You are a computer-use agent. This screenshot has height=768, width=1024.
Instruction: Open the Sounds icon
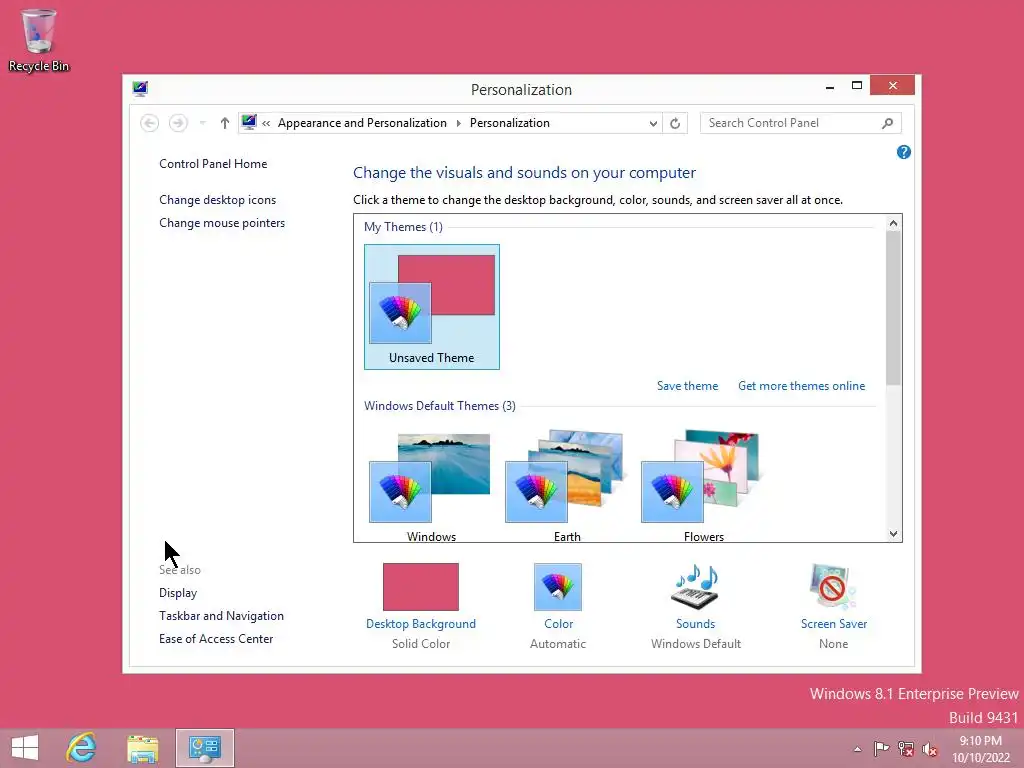tap(696, 586)
